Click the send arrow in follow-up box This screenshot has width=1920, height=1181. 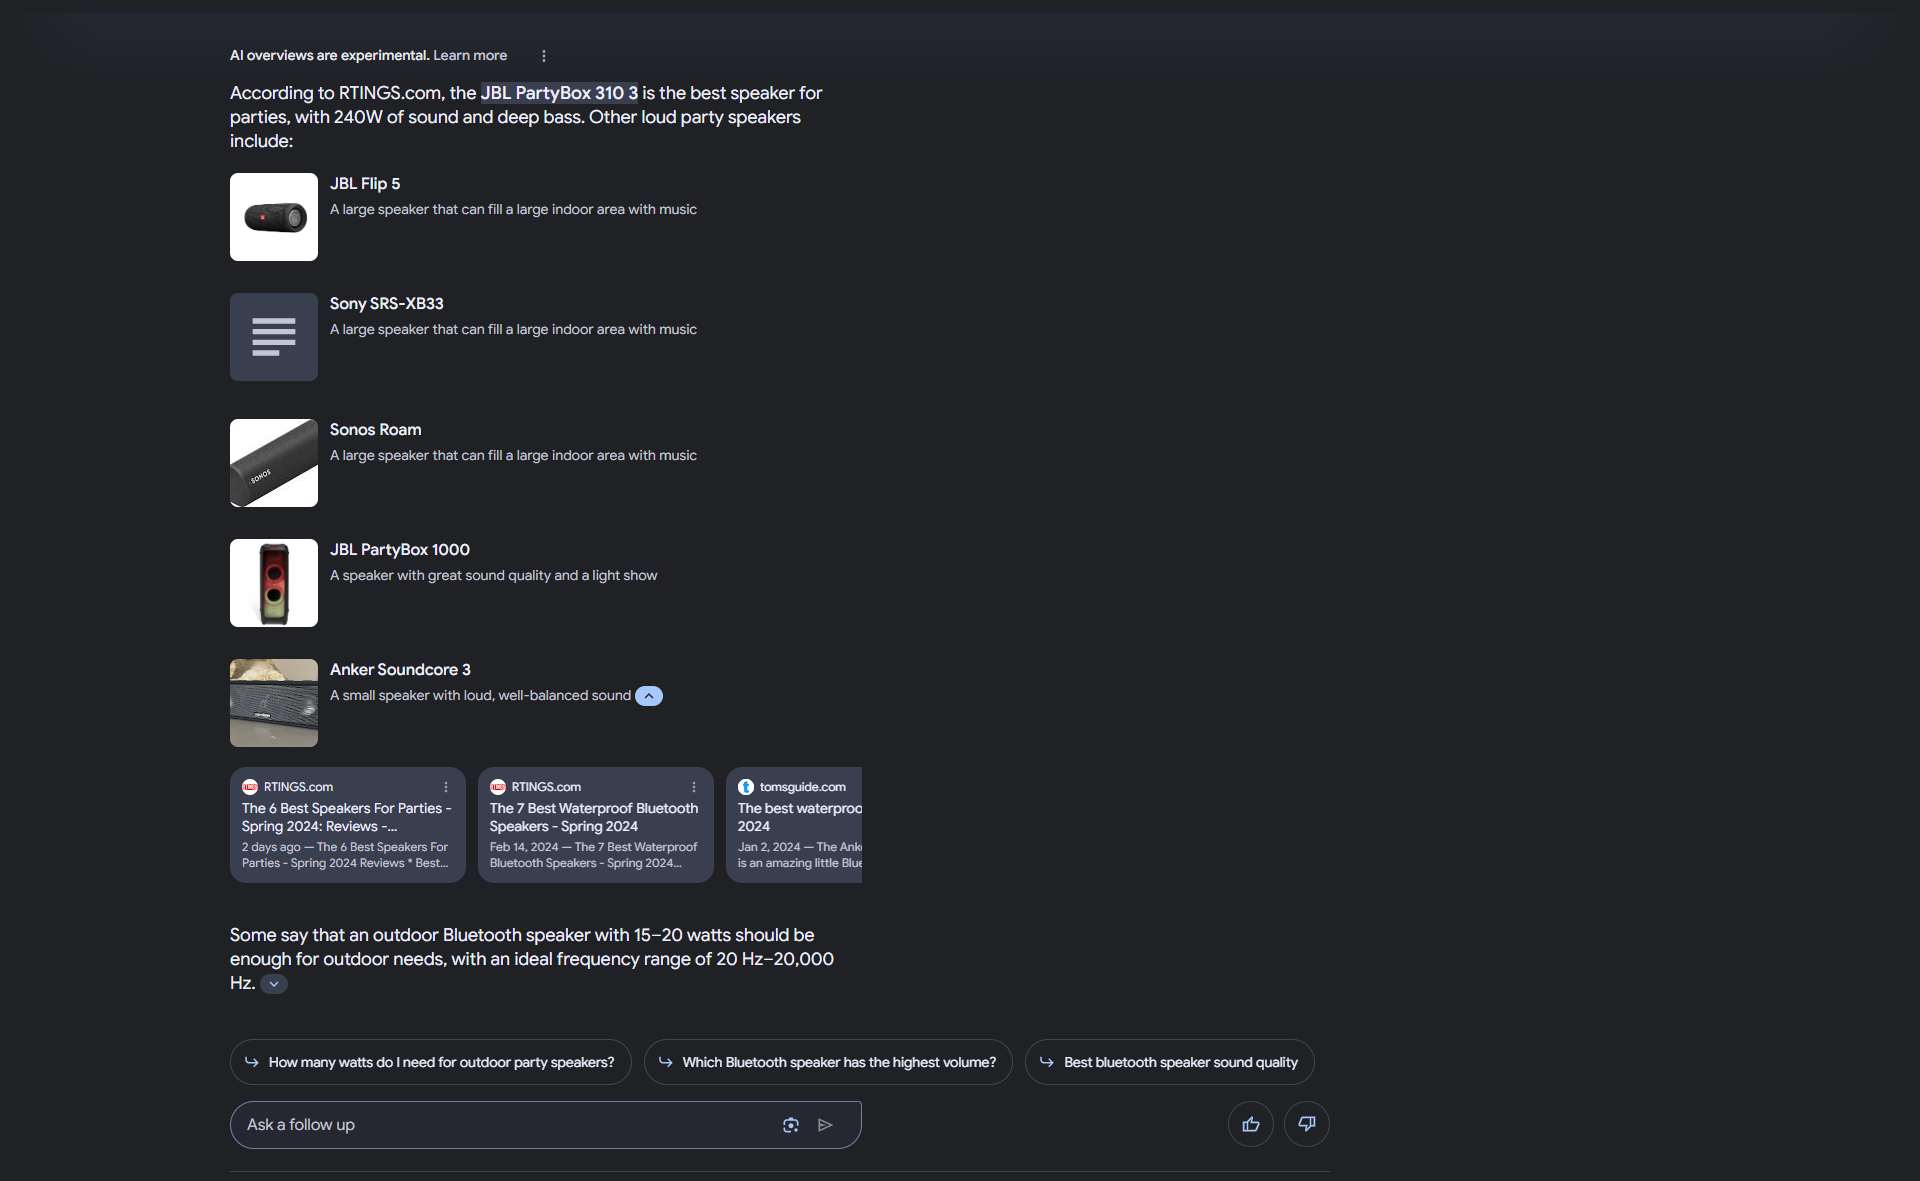(x=826, y=1125)
